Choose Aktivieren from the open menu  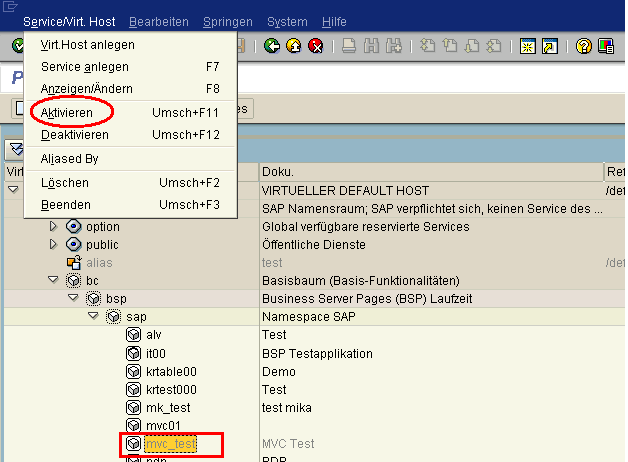tap(67, 113)
